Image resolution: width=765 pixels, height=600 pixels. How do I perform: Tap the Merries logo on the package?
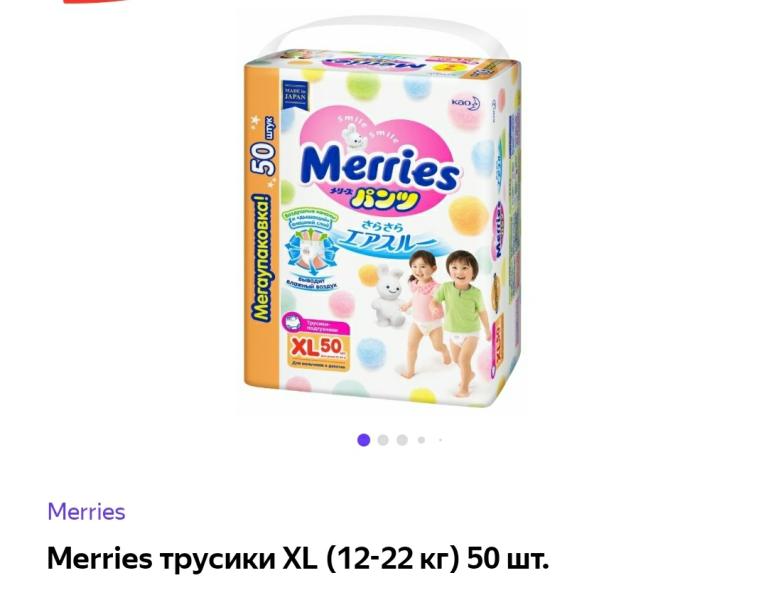380,168
